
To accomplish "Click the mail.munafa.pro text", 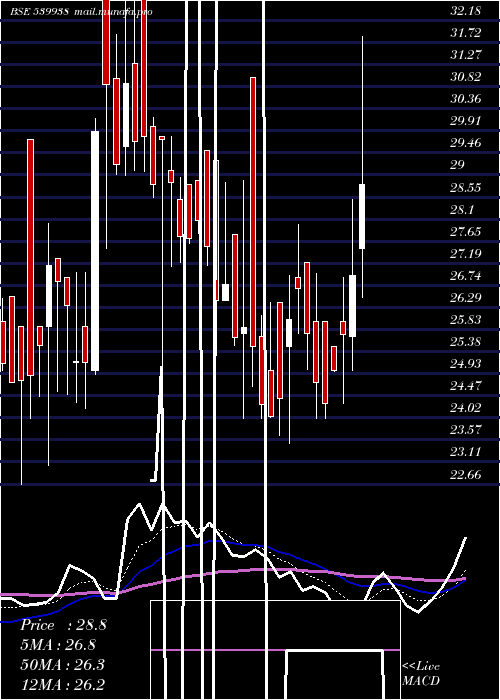I will (x=112, y=11).
